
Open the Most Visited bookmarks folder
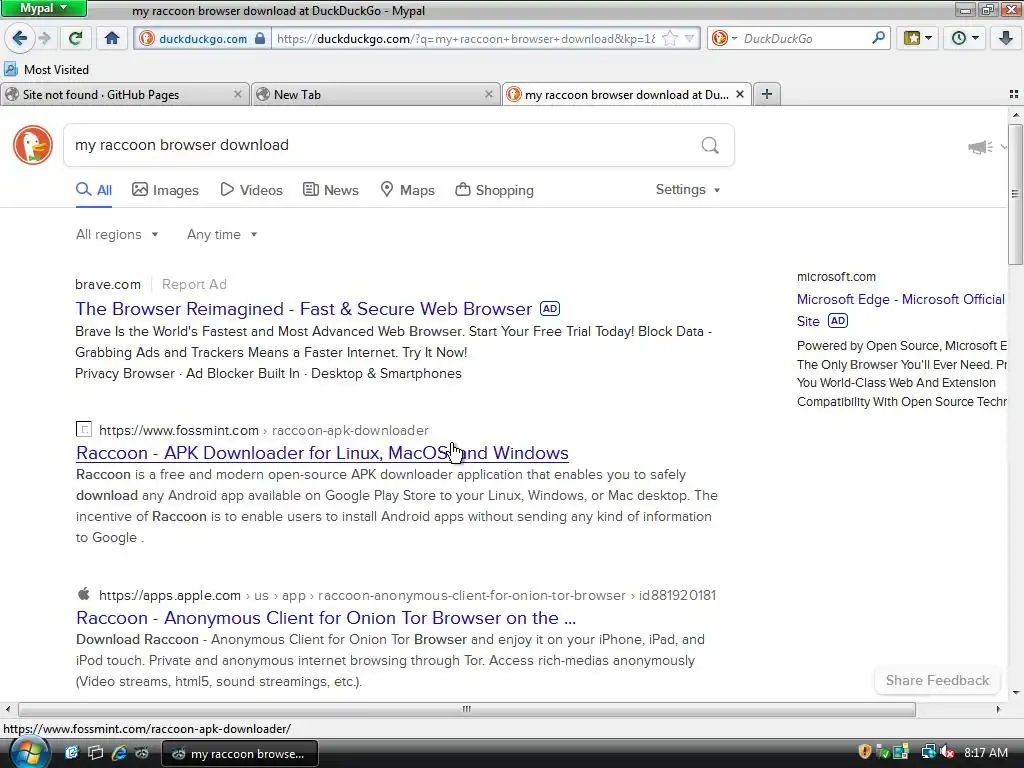46,69
